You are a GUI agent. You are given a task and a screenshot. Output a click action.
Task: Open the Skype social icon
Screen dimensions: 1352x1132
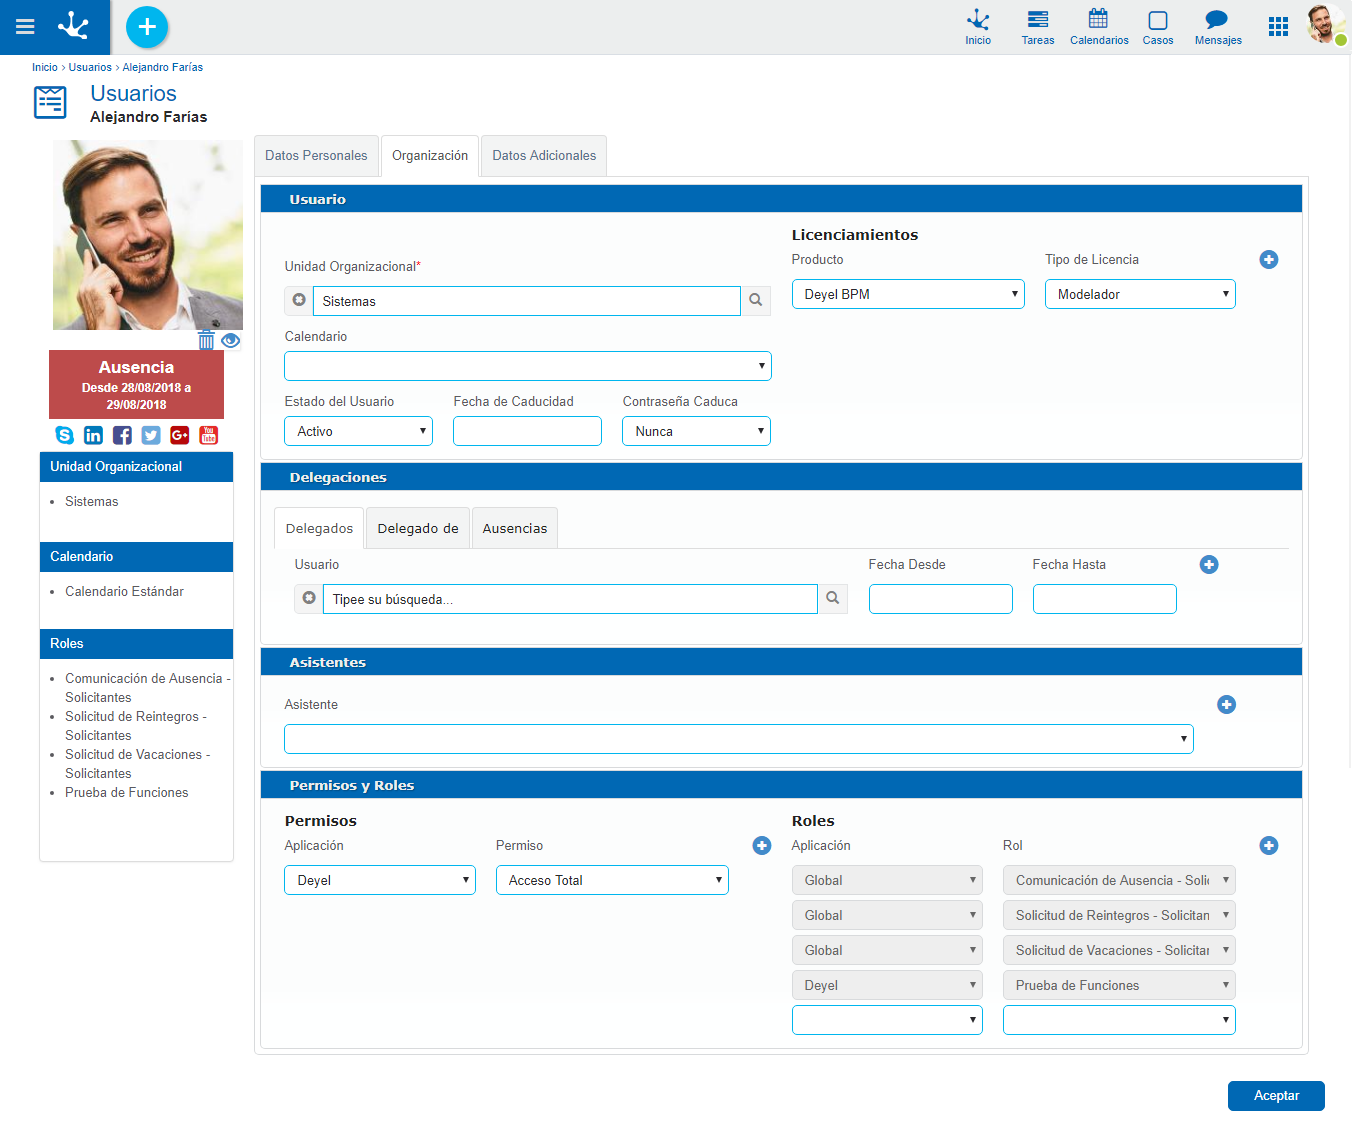click(x=65, y=435)
